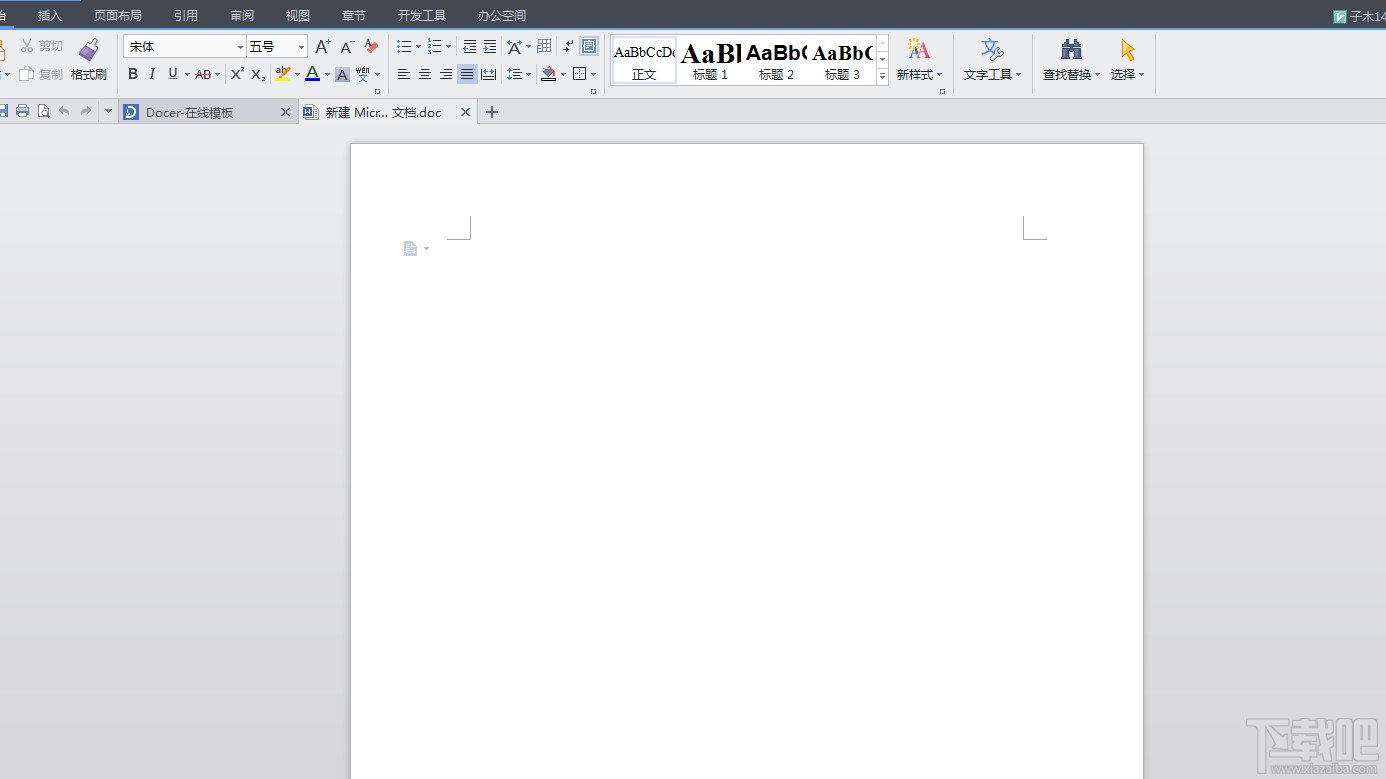The width and height of the screenshot is (1386, 779).
Task: Toggle strikethrough AB formatting
Action: tap(203, 74)
